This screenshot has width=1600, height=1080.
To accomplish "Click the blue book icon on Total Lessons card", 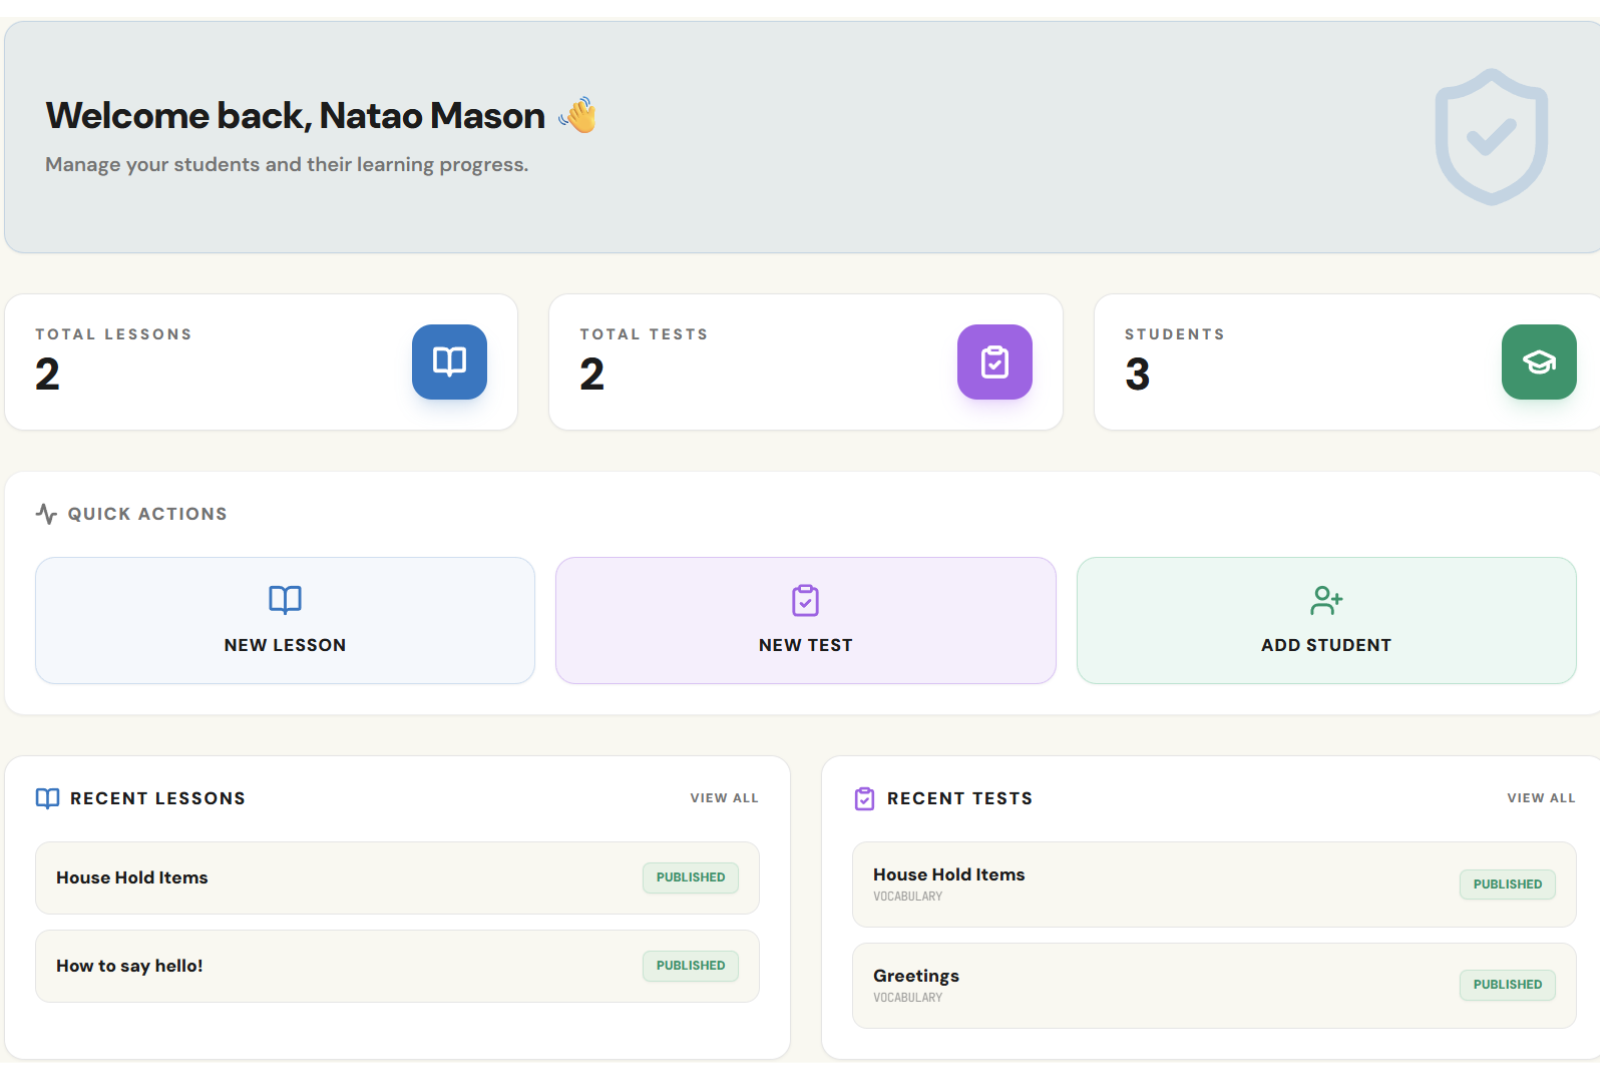I will (449, 362).
